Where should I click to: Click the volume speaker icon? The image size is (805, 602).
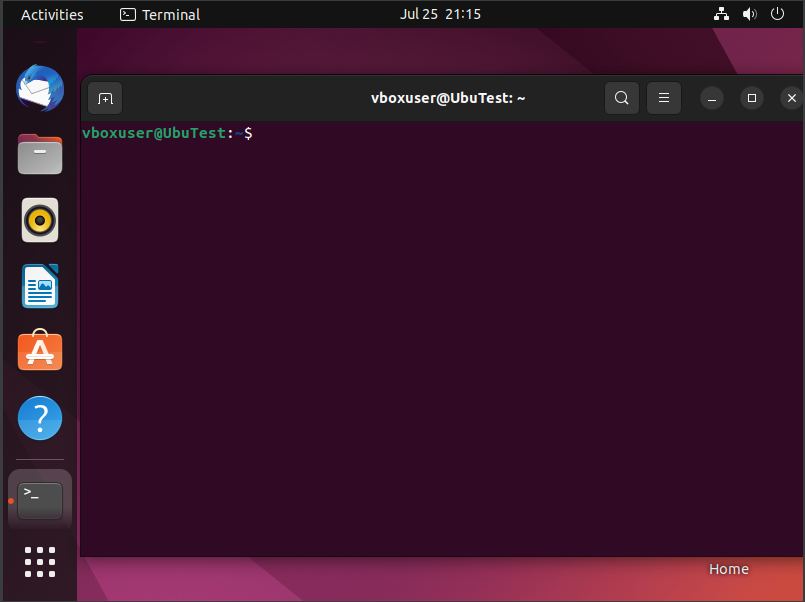pos(750,14)
